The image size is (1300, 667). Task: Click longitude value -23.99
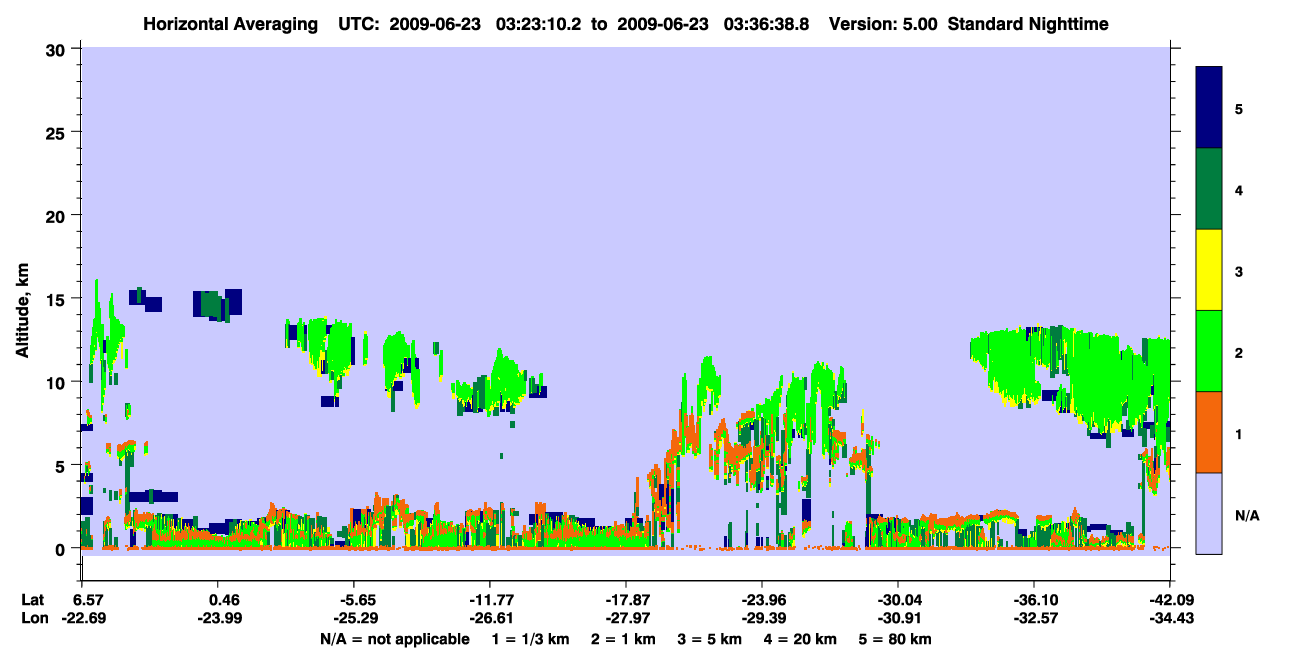coord(218,619)
